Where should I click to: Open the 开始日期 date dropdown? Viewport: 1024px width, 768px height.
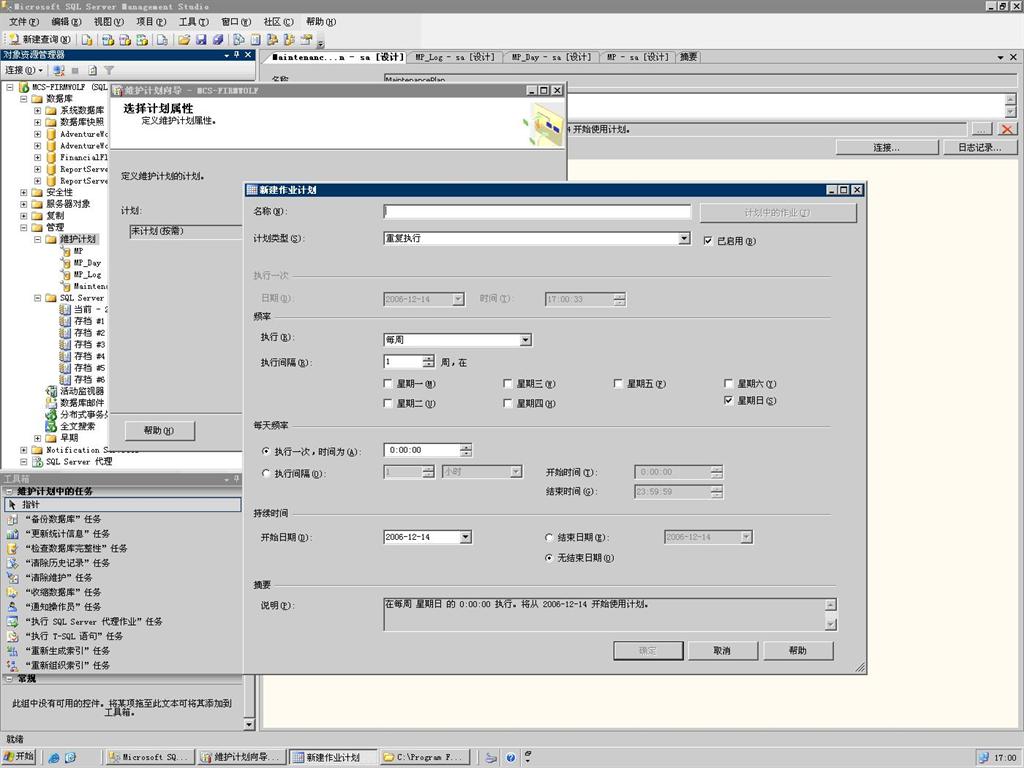[465, 537]
